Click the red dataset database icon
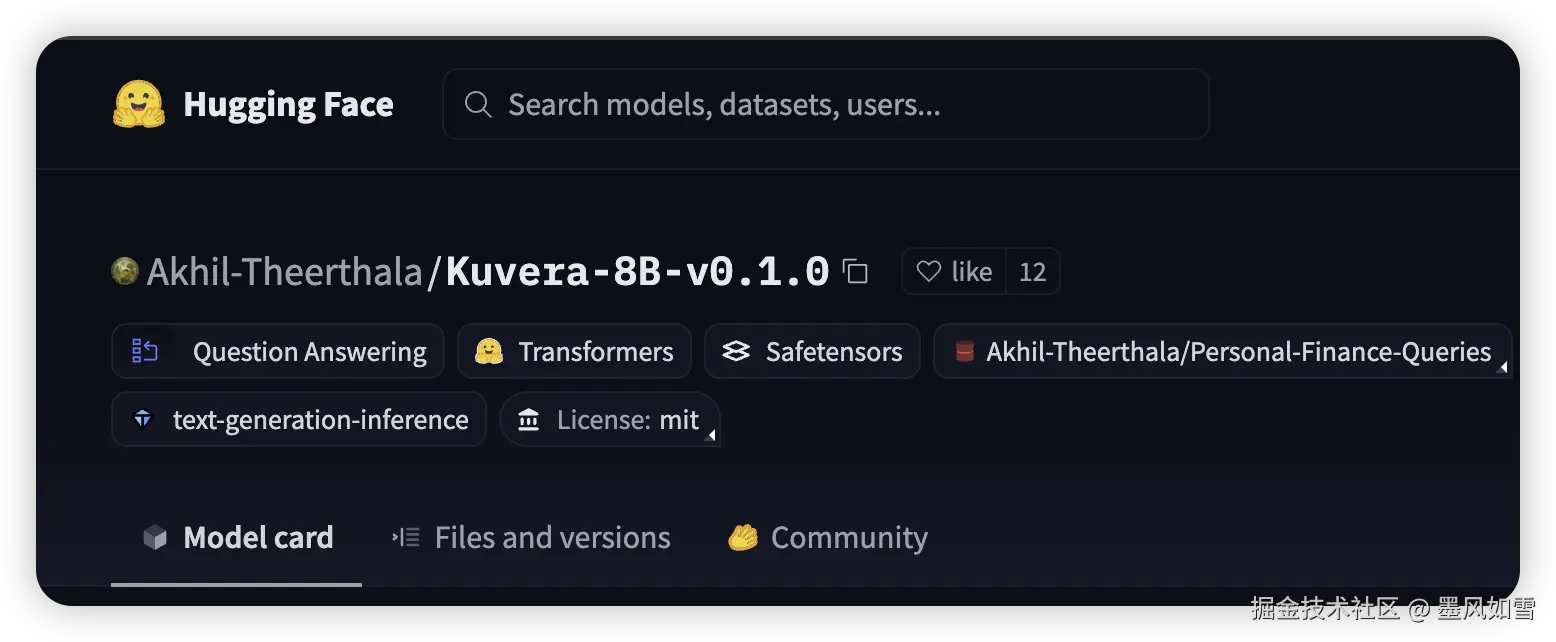1556x642 pixels. pos(964,351)
